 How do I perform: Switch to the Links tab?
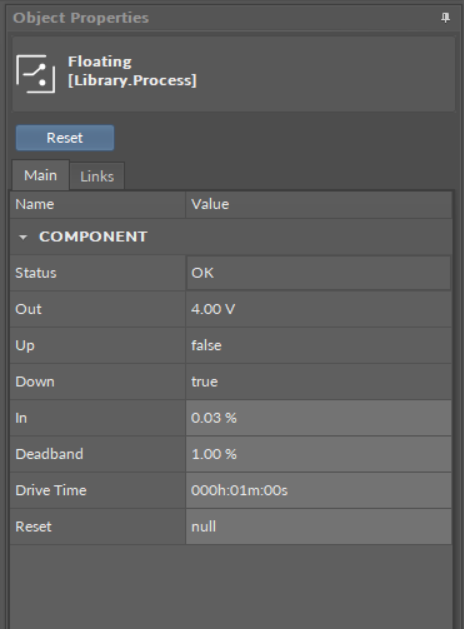(97, 176)
